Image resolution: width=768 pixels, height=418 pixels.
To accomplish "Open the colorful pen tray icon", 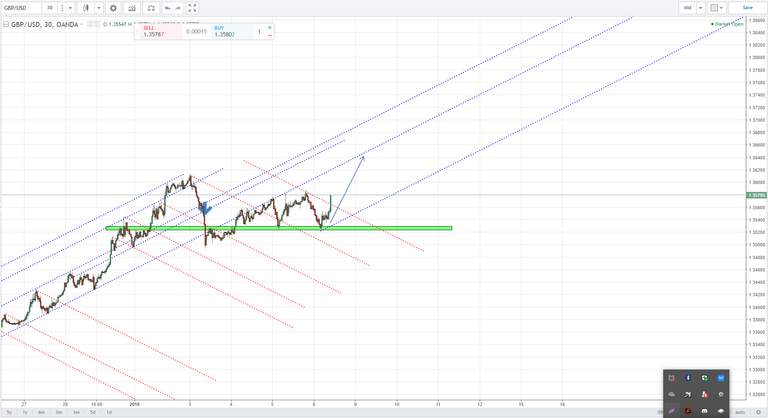I will 688,394.
